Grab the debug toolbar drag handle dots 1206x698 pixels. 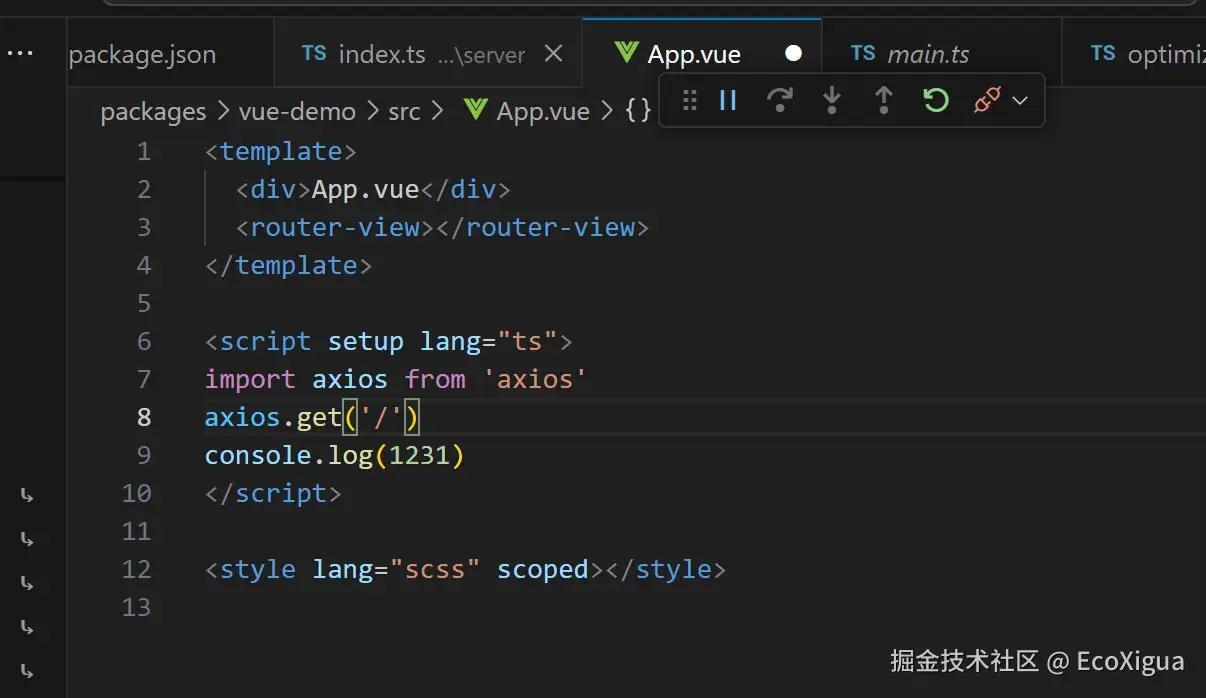(x=689, y=100)
